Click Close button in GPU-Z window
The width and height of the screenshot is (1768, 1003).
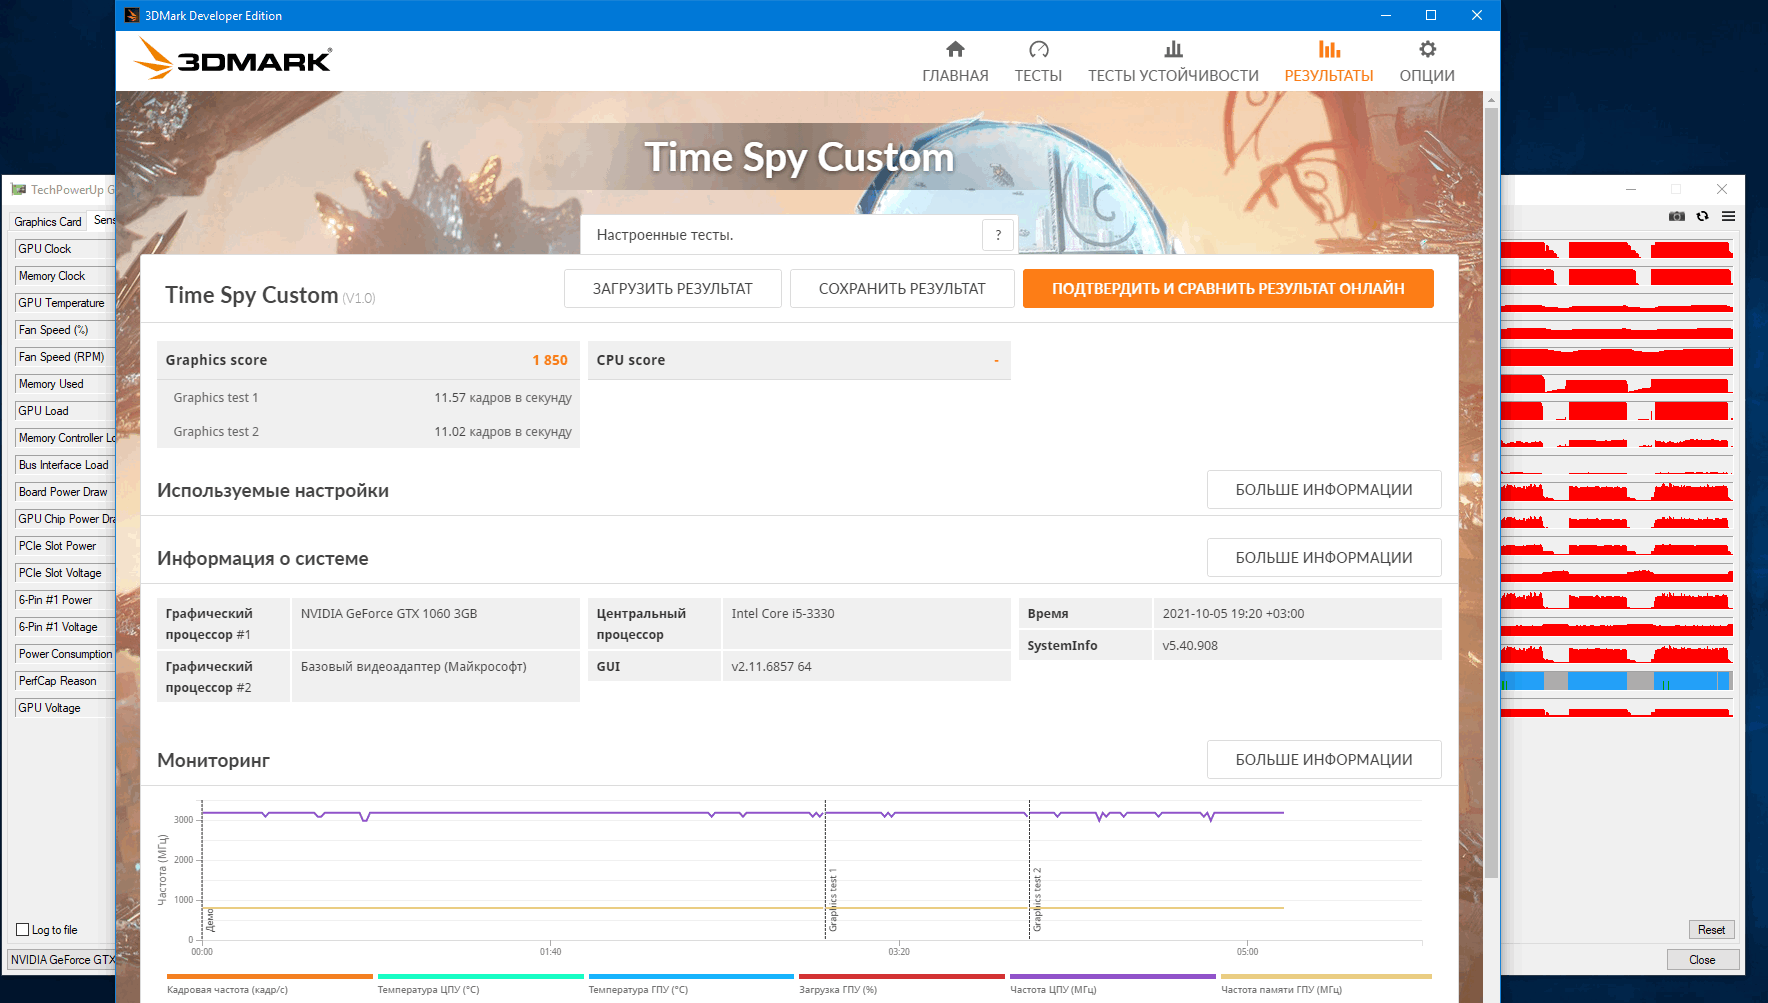point(1702,960)
